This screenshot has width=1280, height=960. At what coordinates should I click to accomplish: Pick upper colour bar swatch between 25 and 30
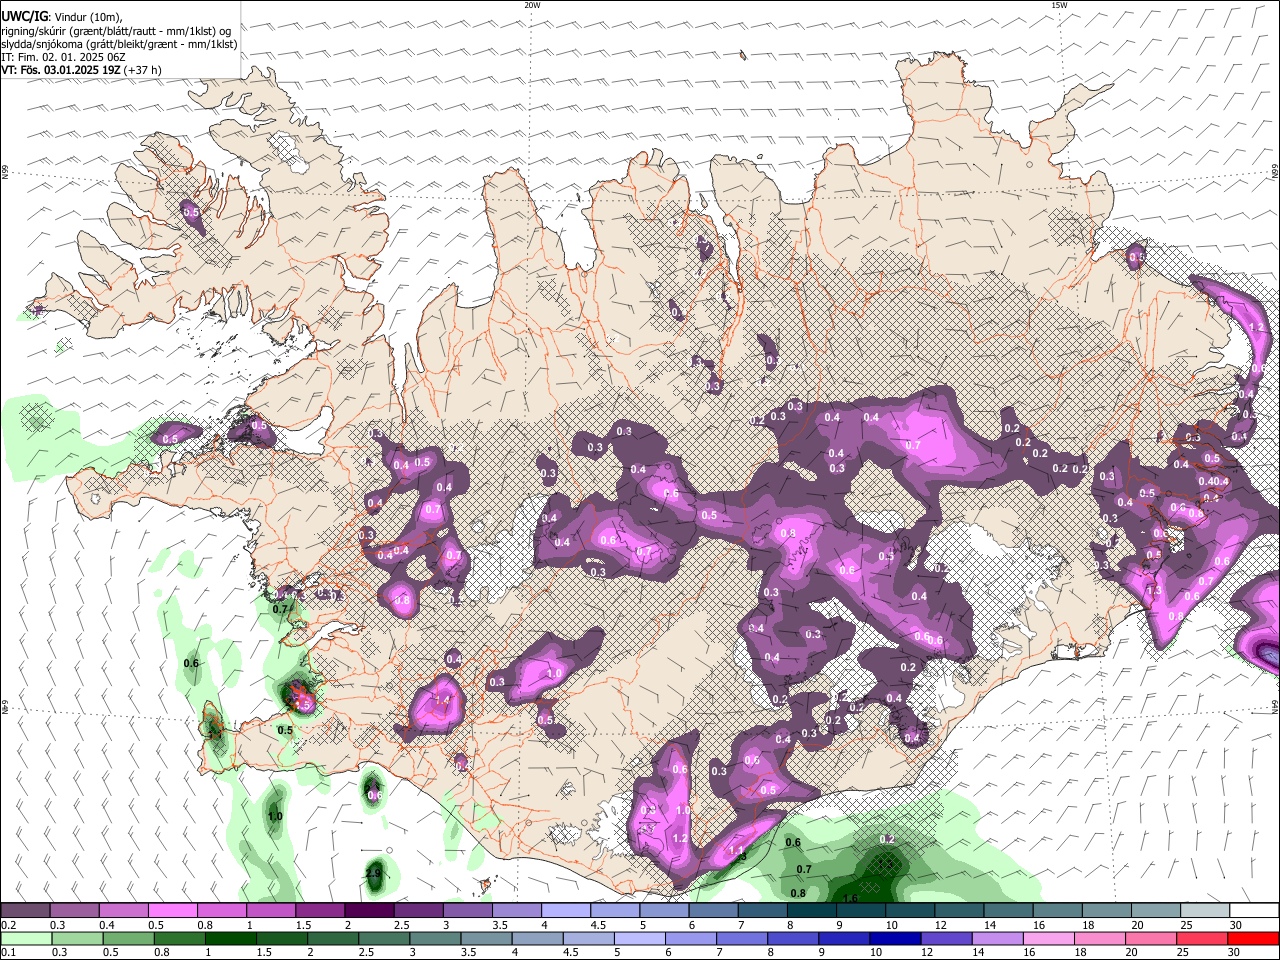point(1206,911)
